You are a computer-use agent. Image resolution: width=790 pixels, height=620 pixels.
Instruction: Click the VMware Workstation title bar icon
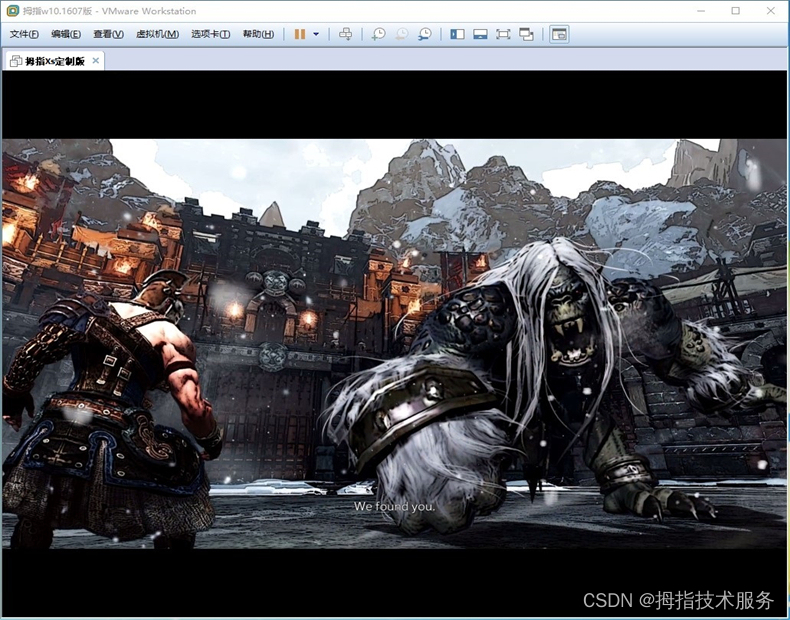(13, 11)
